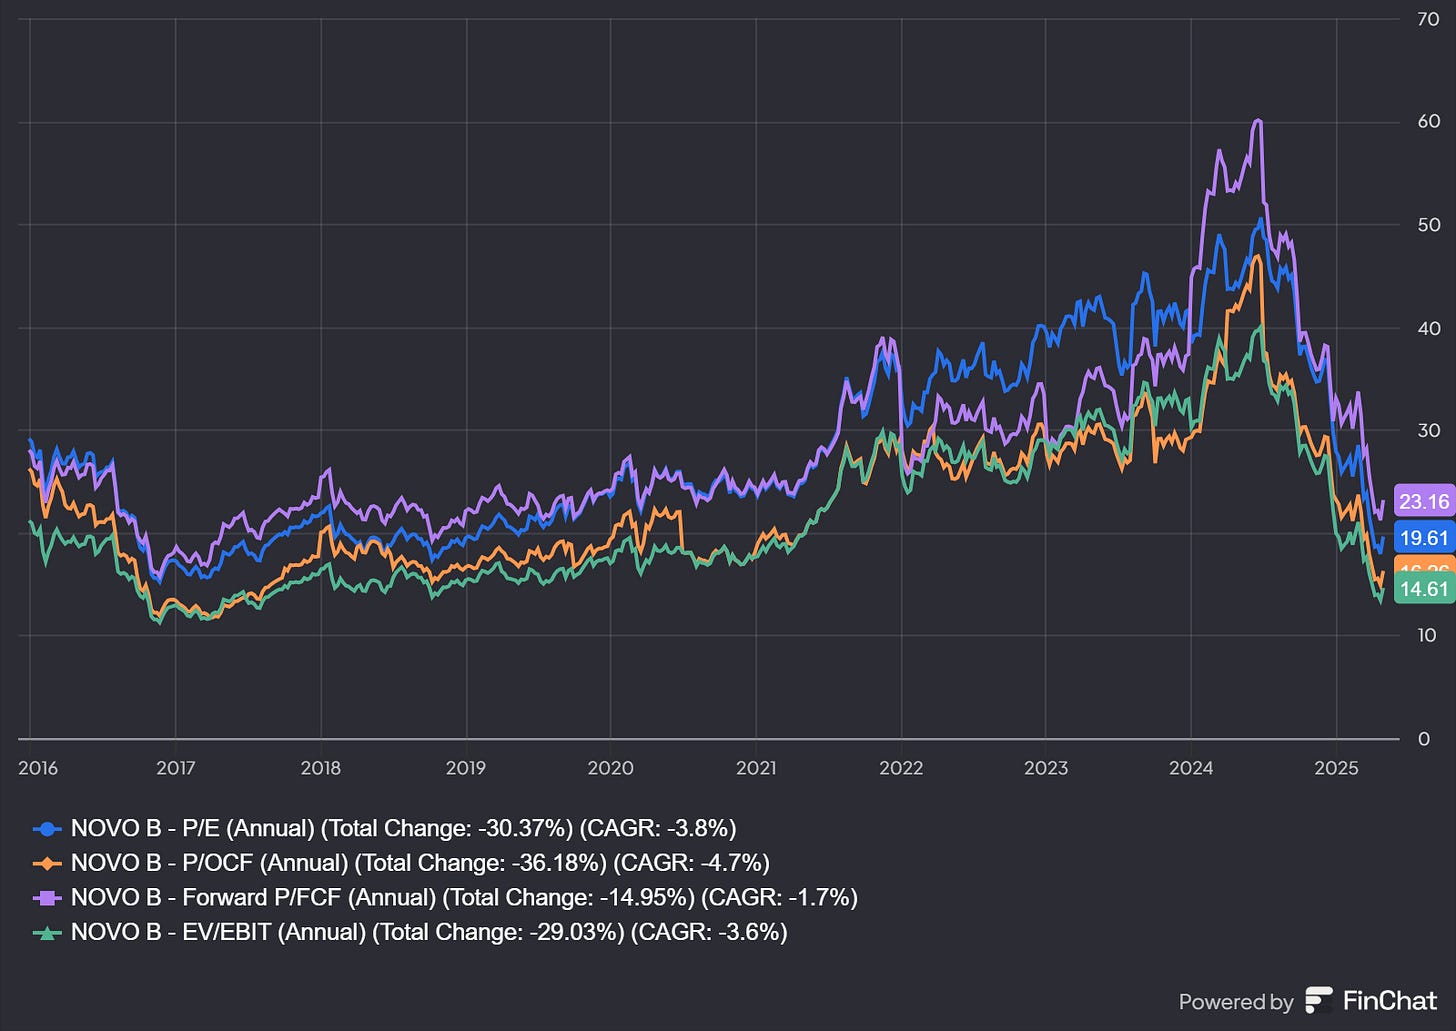Click the blue P/E legend marker
1456x1031 pixels.
click(47, 829)
